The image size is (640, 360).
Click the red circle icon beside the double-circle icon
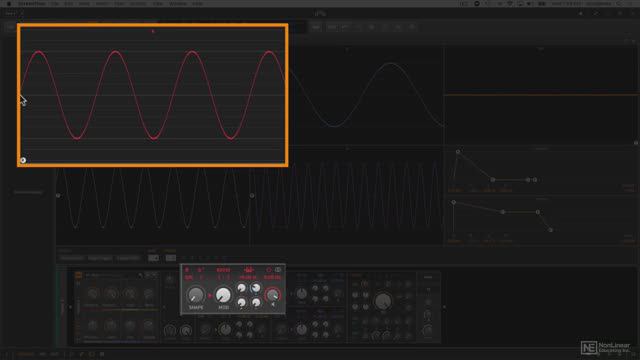(269, 270)
